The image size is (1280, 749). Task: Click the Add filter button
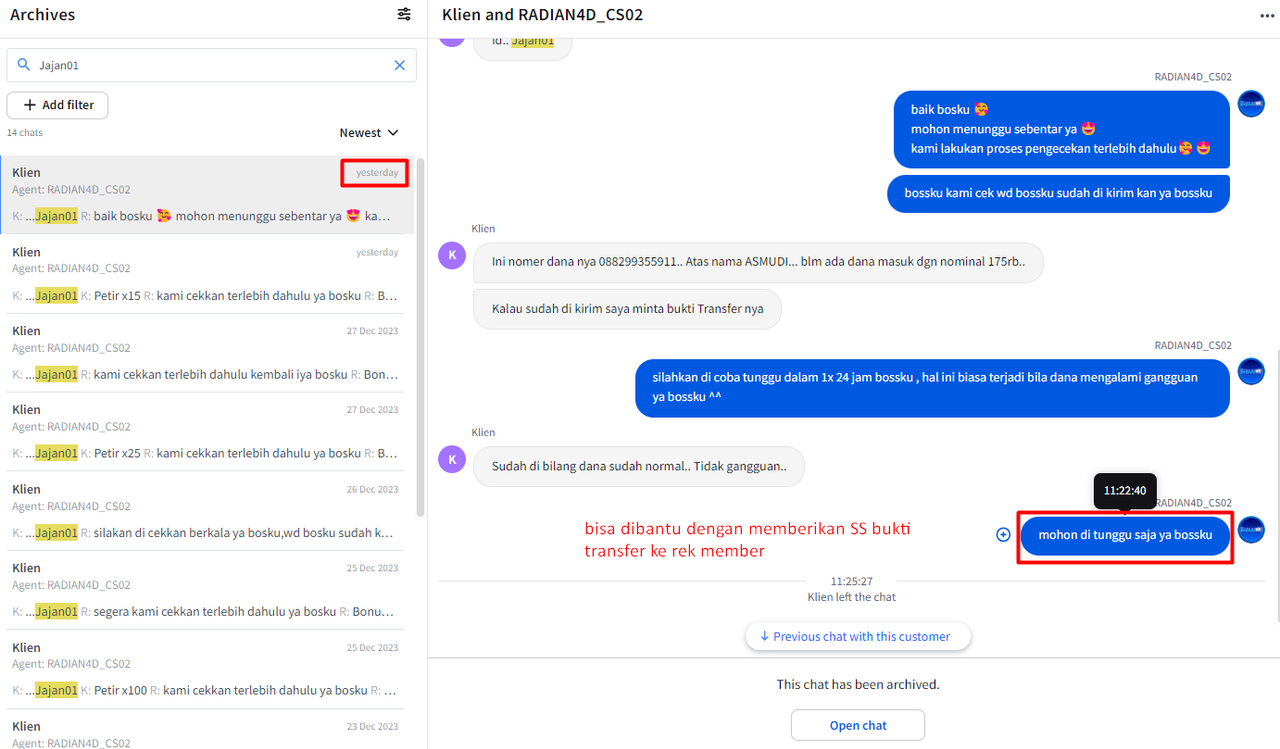(57, 104)
